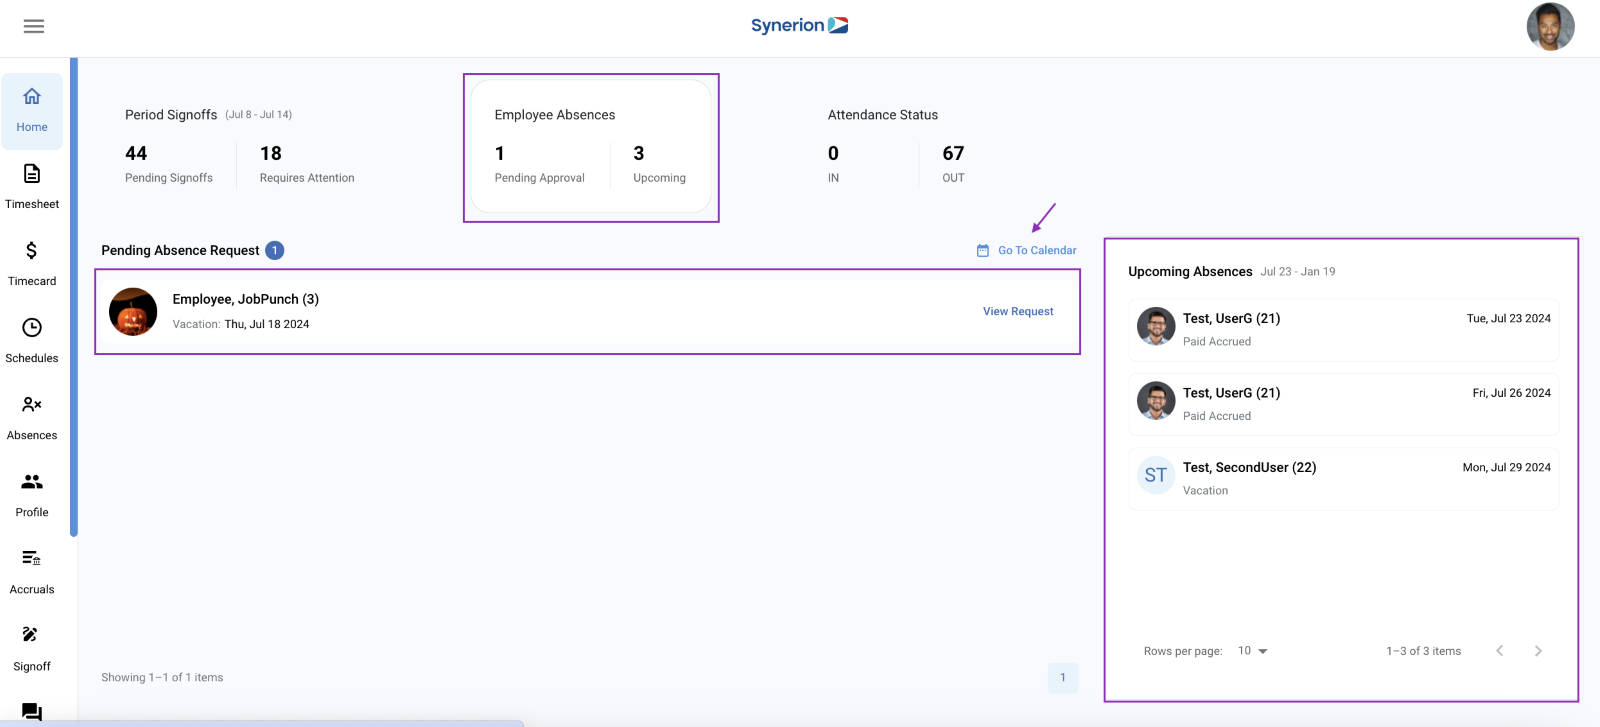This screenshot has height=727, width=1600.
Task: Open Timecard dollar sign icon
Action: coord(32,251)
